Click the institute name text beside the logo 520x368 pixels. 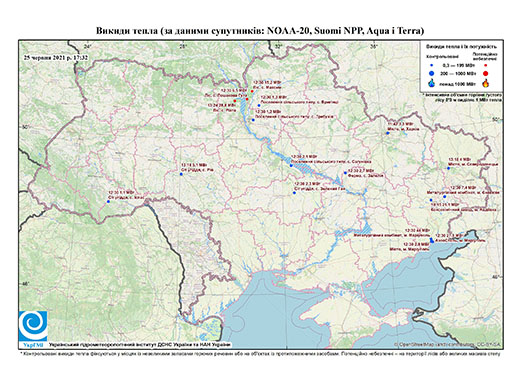pos(140,345)
